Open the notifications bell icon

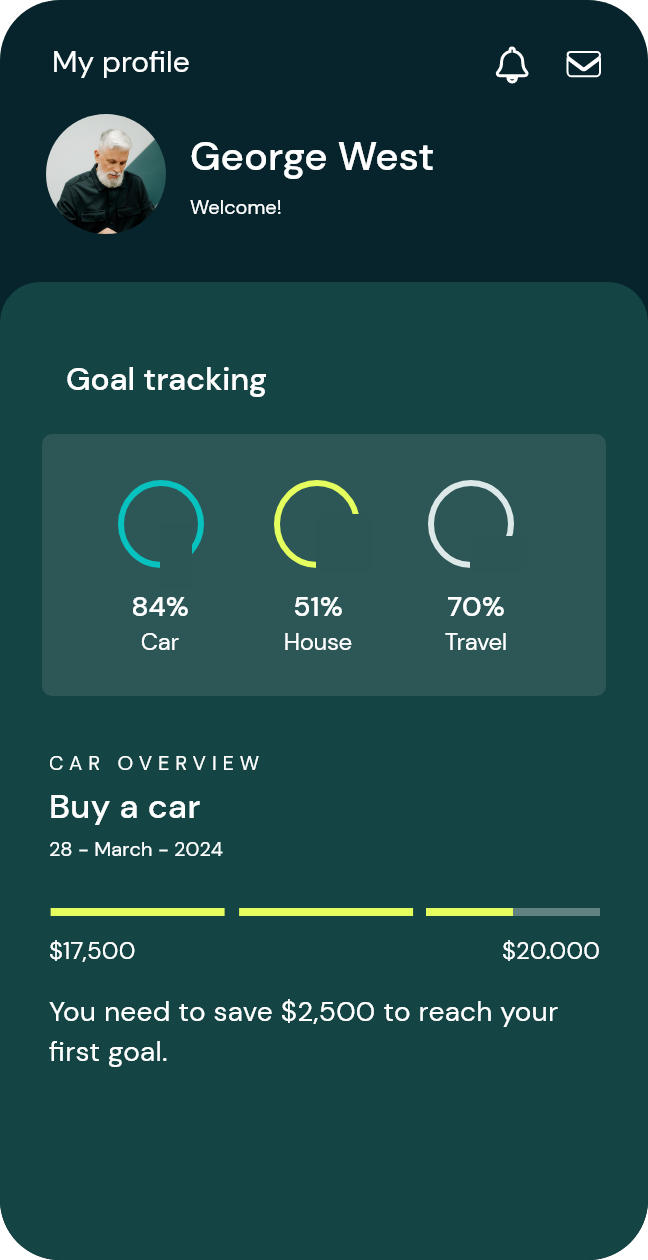coord(512,65)
